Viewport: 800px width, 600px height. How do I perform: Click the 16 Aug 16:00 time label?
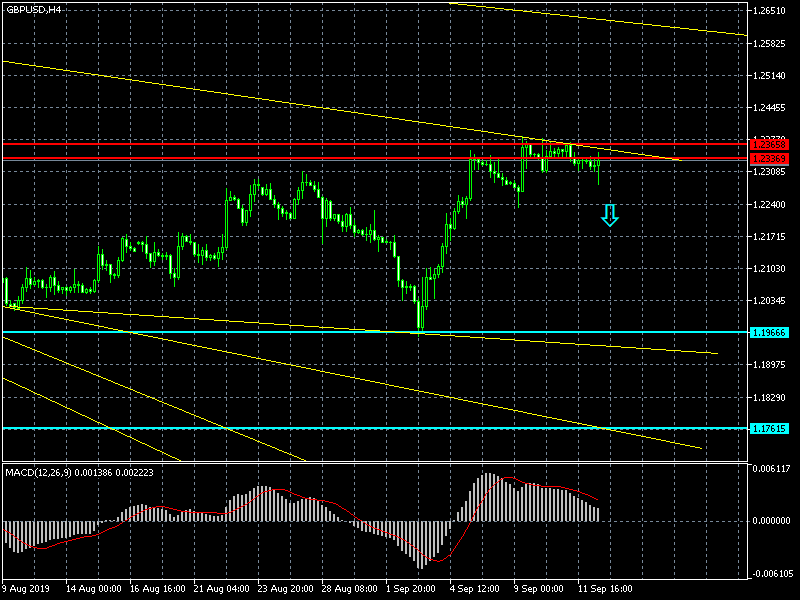(158, 589)
